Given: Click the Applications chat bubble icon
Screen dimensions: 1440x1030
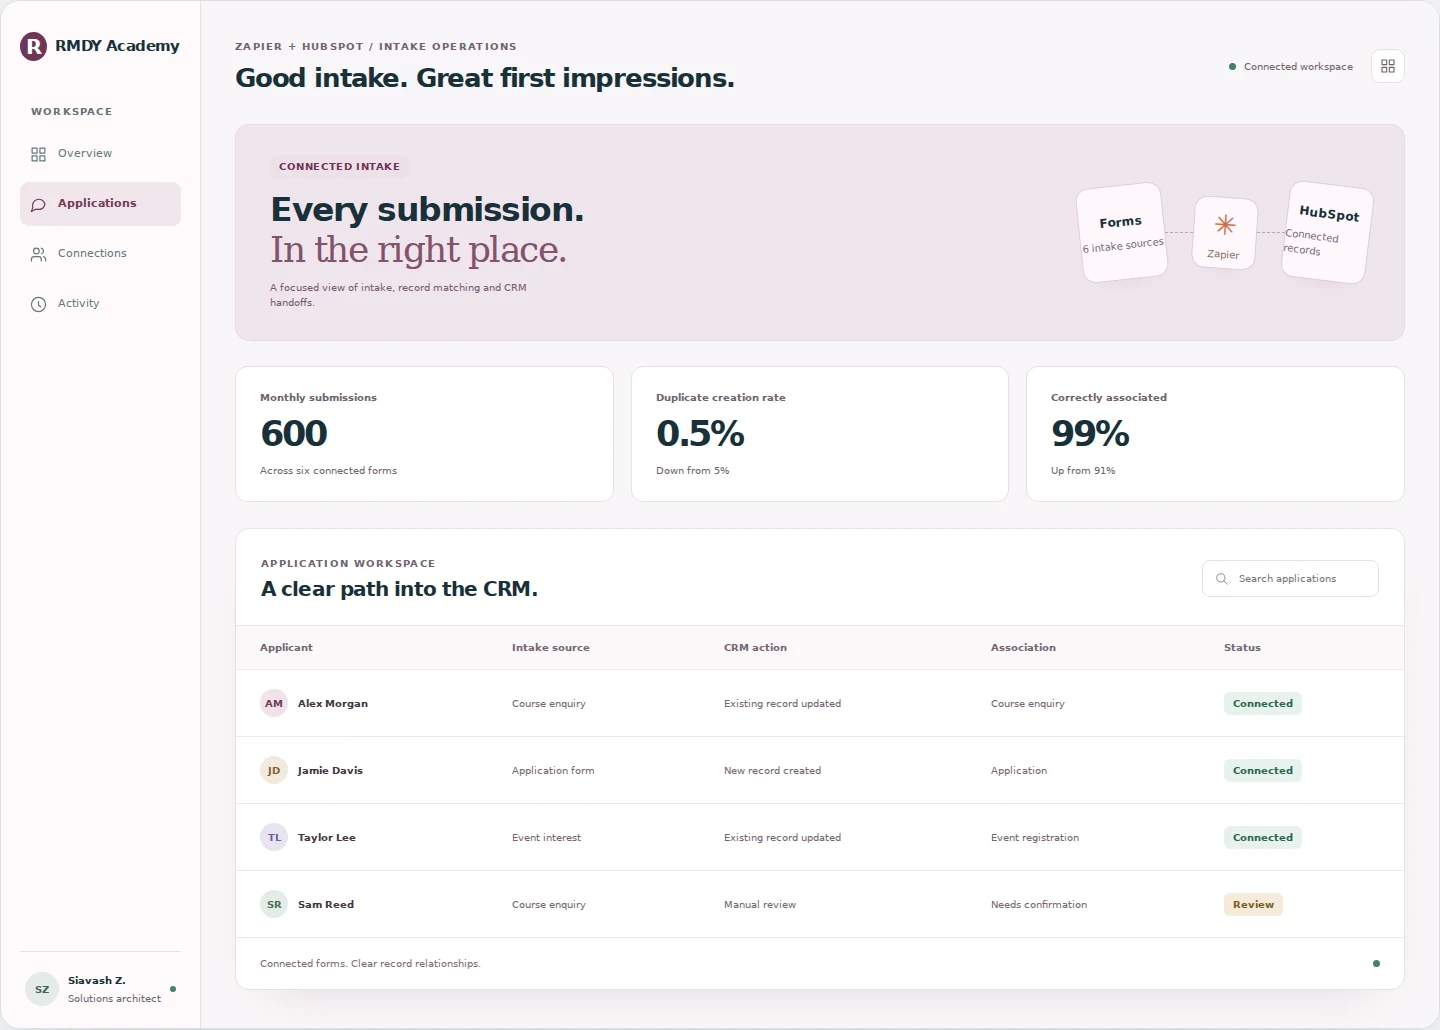Looking at the screenshot, I should [x=38, y=204].
